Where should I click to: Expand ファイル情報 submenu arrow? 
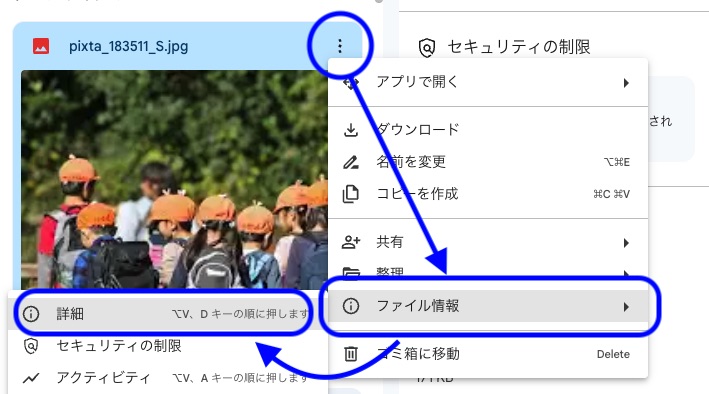[x=626, y=307]
